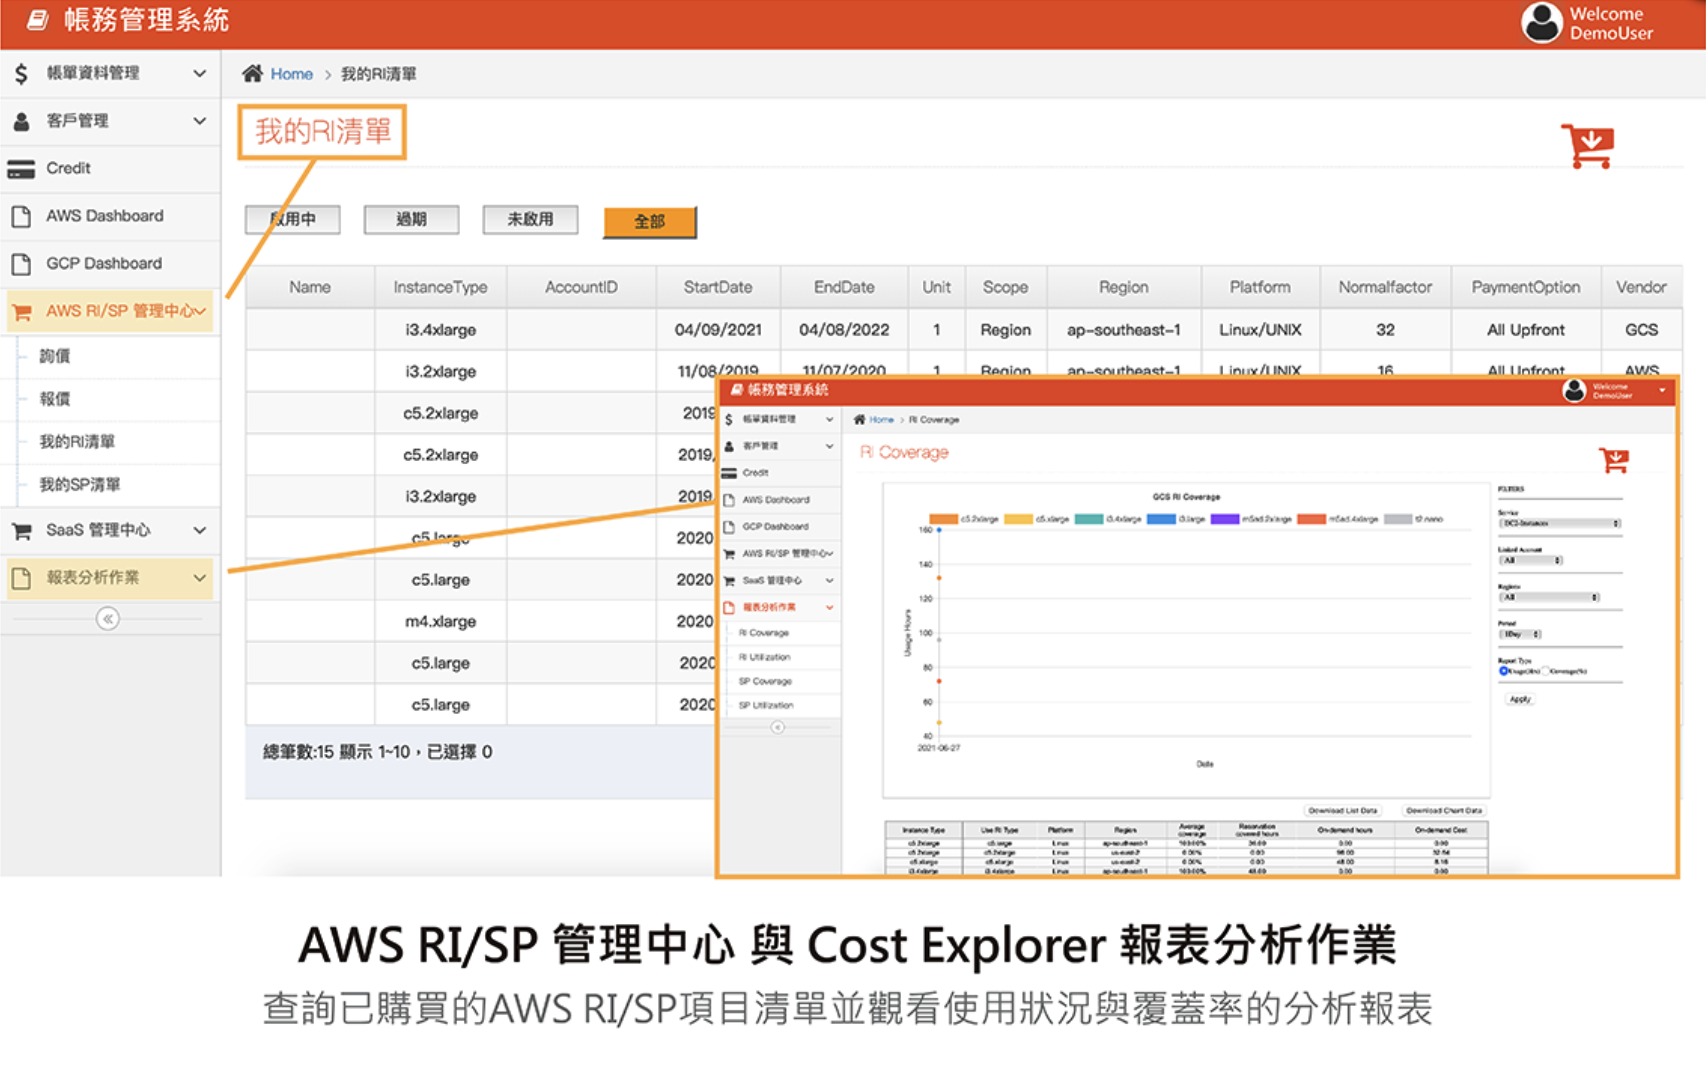Click the dollar icon beside 帳單資料管理 in the main sidebar
This screenshot has height=1066, width=1706.
pos(21,73)
